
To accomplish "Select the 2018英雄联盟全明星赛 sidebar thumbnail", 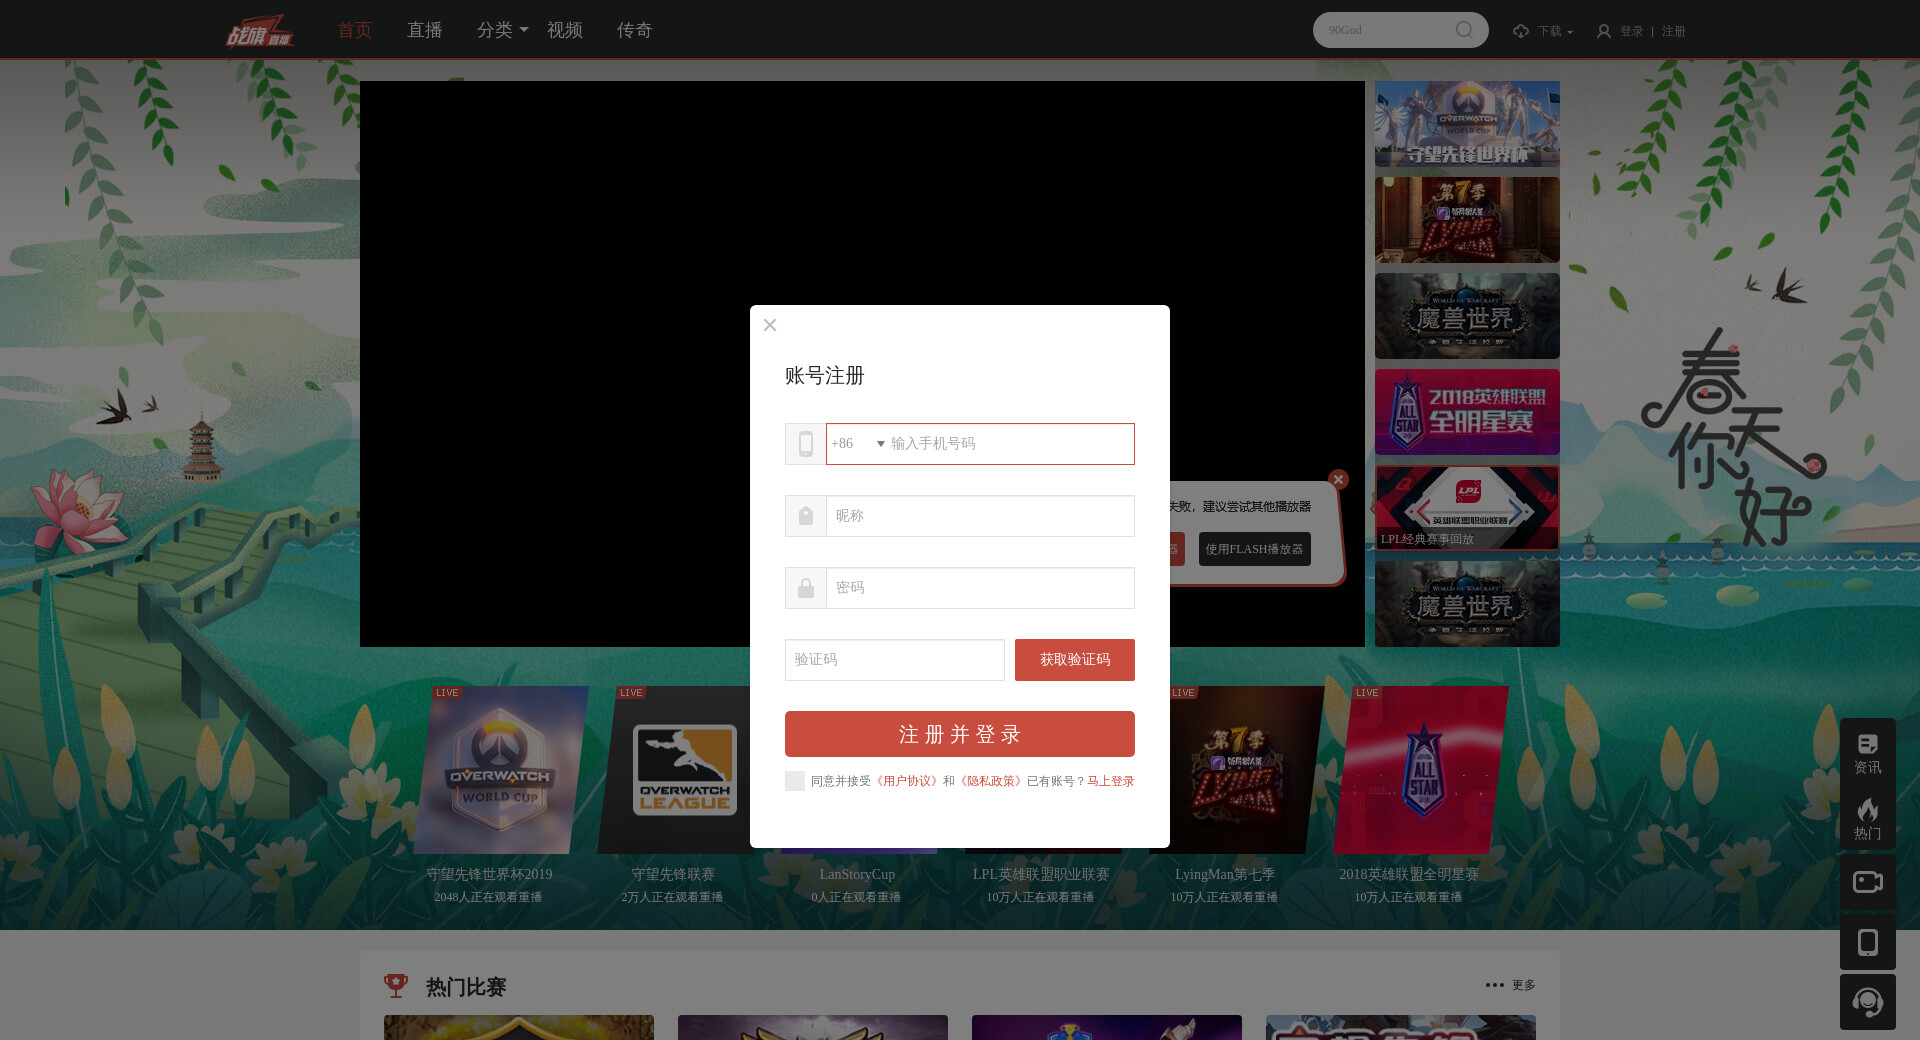I will [x=1466, y=412].
